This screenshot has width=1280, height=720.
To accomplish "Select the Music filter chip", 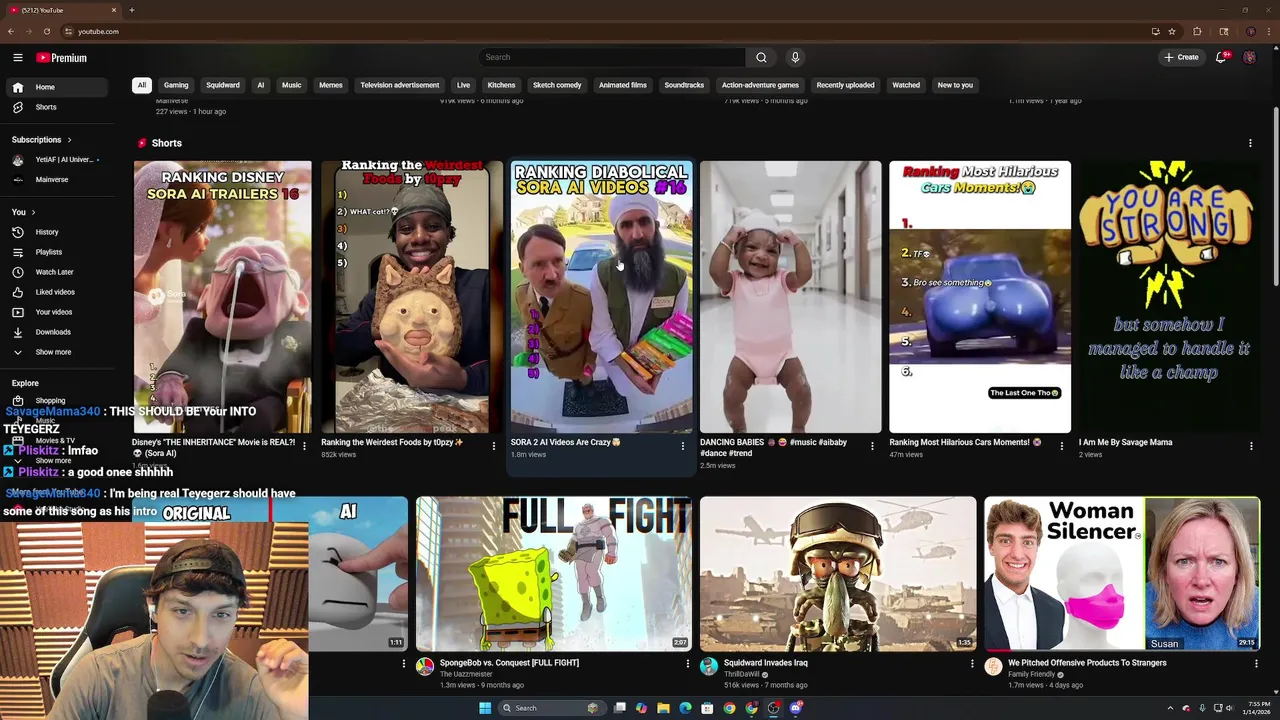I will [291, 85].
